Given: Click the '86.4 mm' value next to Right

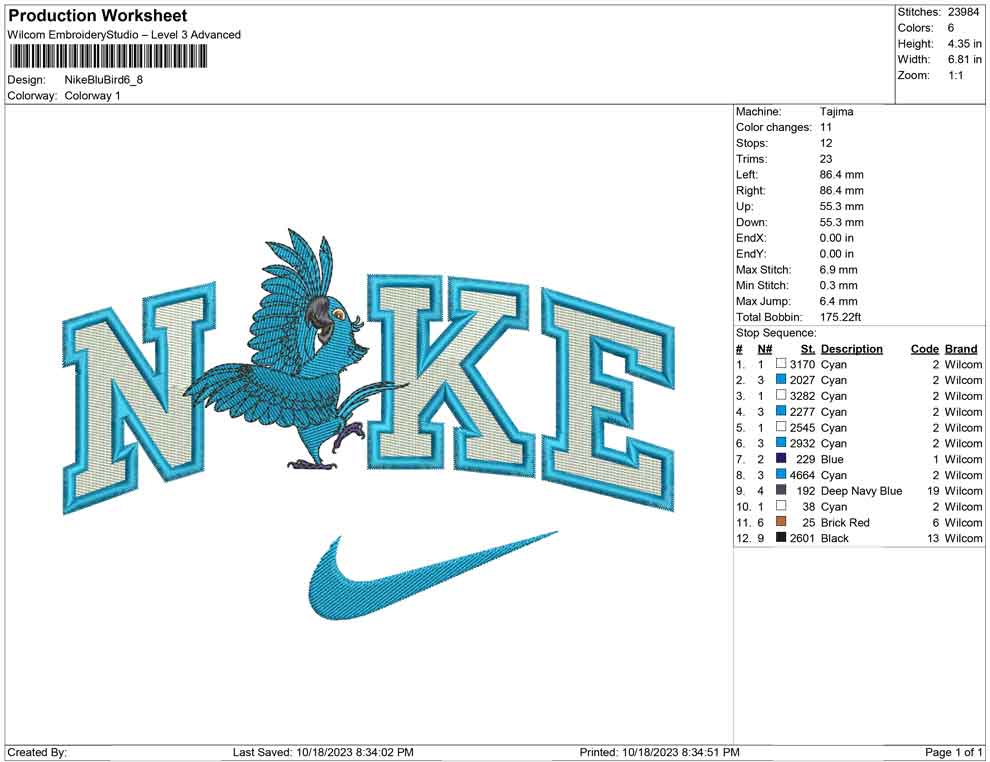Looking at the screenshot, I should tap(842, 191).
